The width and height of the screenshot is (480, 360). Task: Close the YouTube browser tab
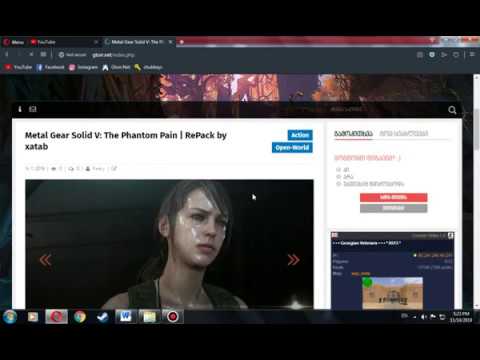[96, 42]
